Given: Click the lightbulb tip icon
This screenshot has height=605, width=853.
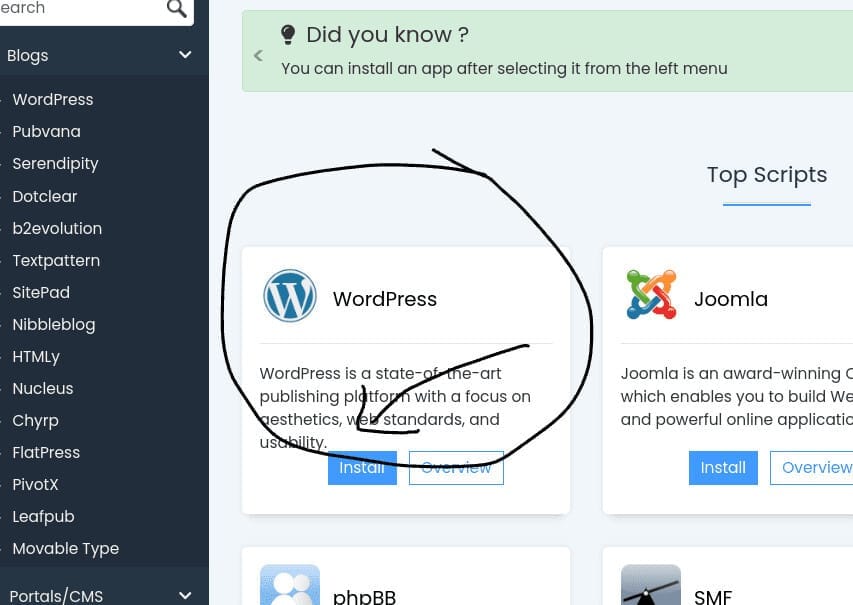Looking at the screenshot, I should tap(288, 35).
